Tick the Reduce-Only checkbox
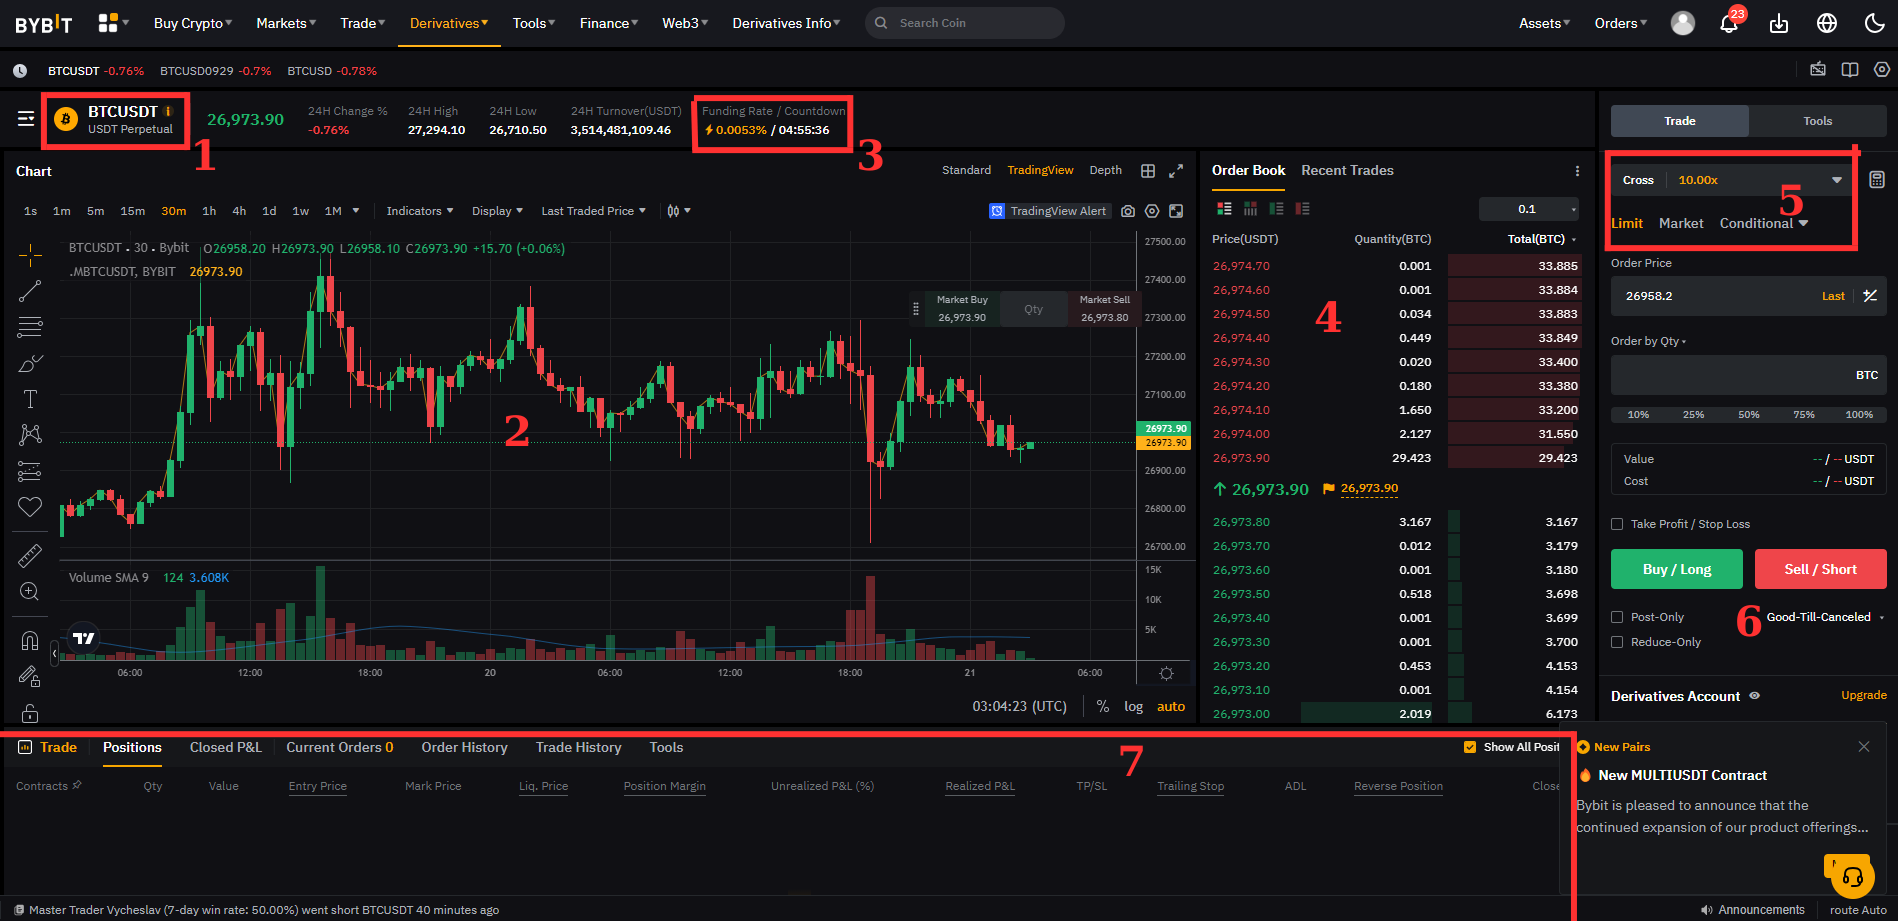Viewport: 1898px width, 921px height. click(x=1617, y=642)
